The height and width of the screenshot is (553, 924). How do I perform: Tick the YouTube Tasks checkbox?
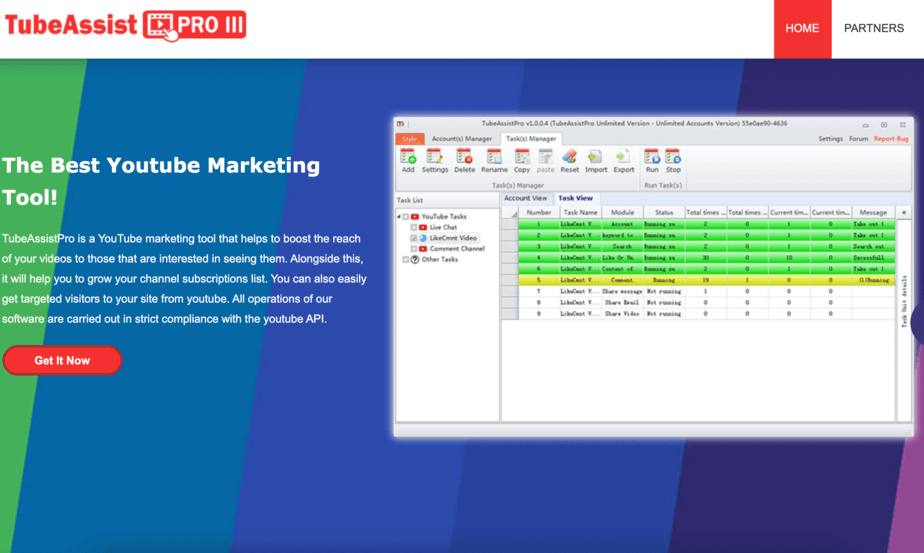(x=405, y=217)
